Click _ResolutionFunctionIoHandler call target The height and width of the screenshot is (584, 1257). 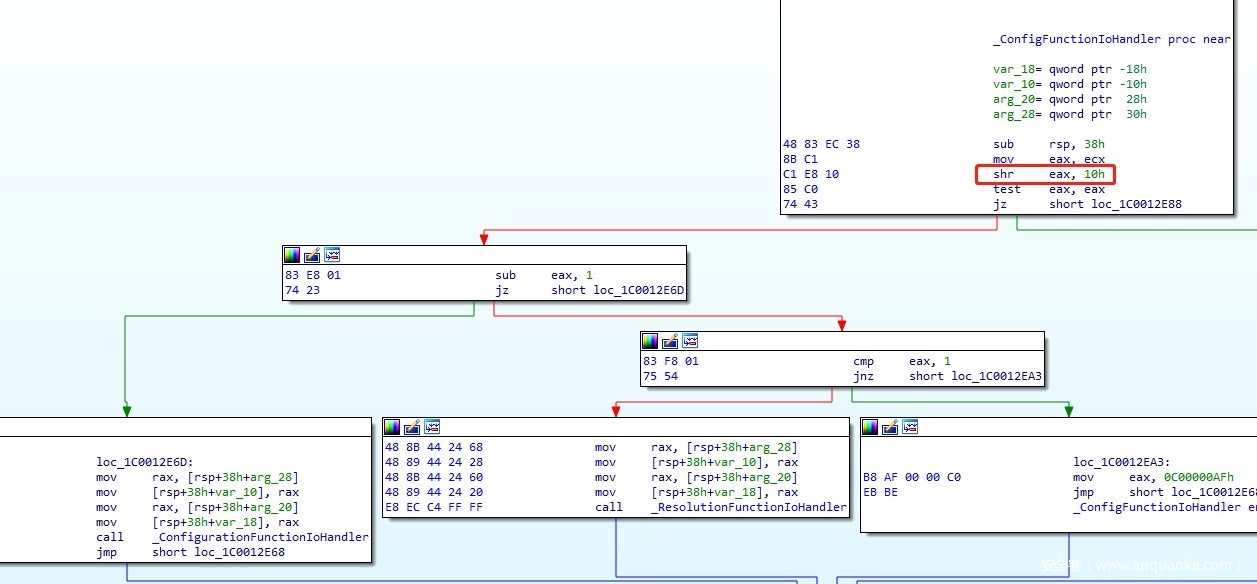coord(748,507)
